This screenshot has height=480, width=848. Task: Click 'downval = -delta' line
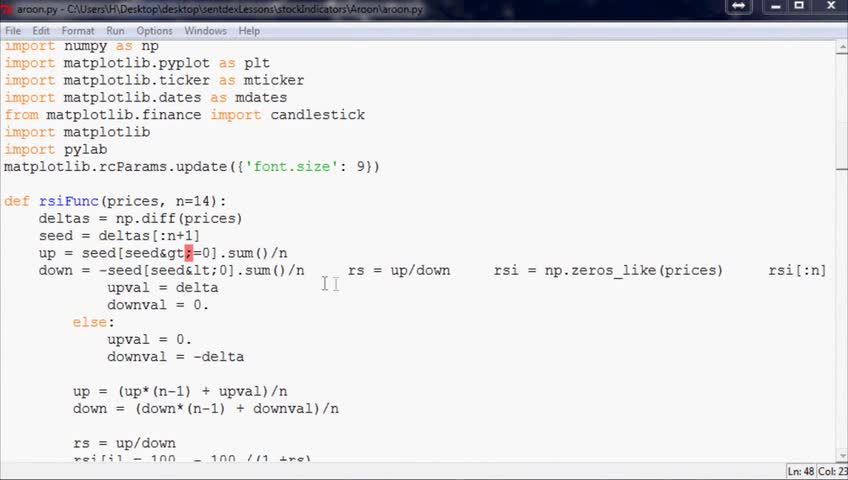176,357
